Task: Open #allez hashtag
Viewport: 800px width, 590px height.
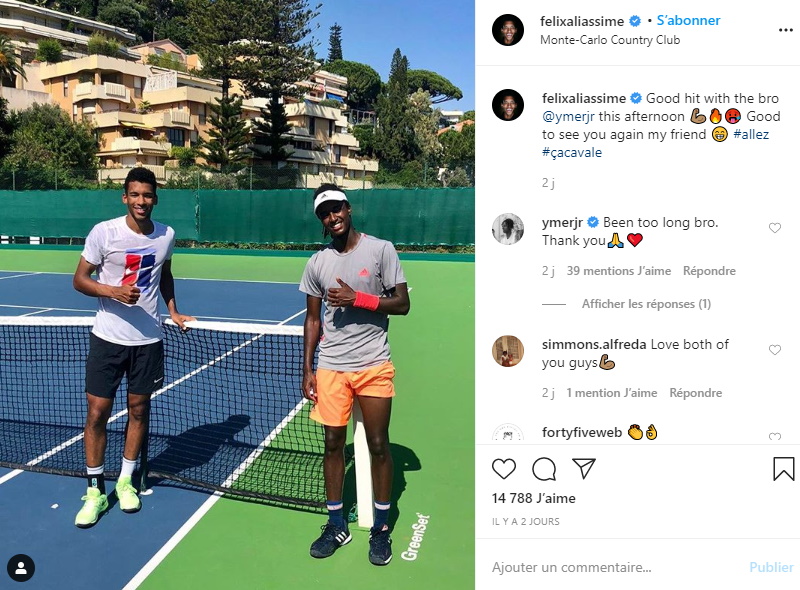Action: coord(751,134)
